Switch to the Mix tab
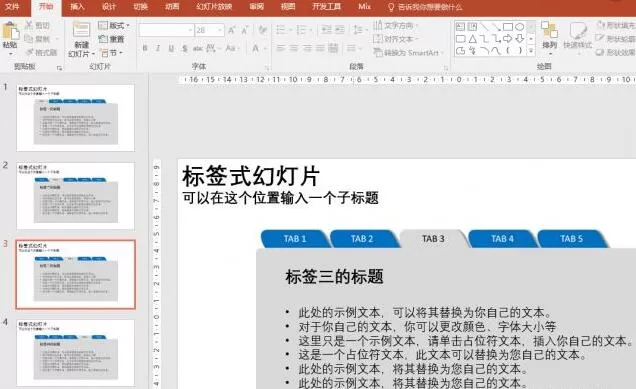Image resolution: width=636 pixels, height=389 pixels. click(x=364, y=6)
